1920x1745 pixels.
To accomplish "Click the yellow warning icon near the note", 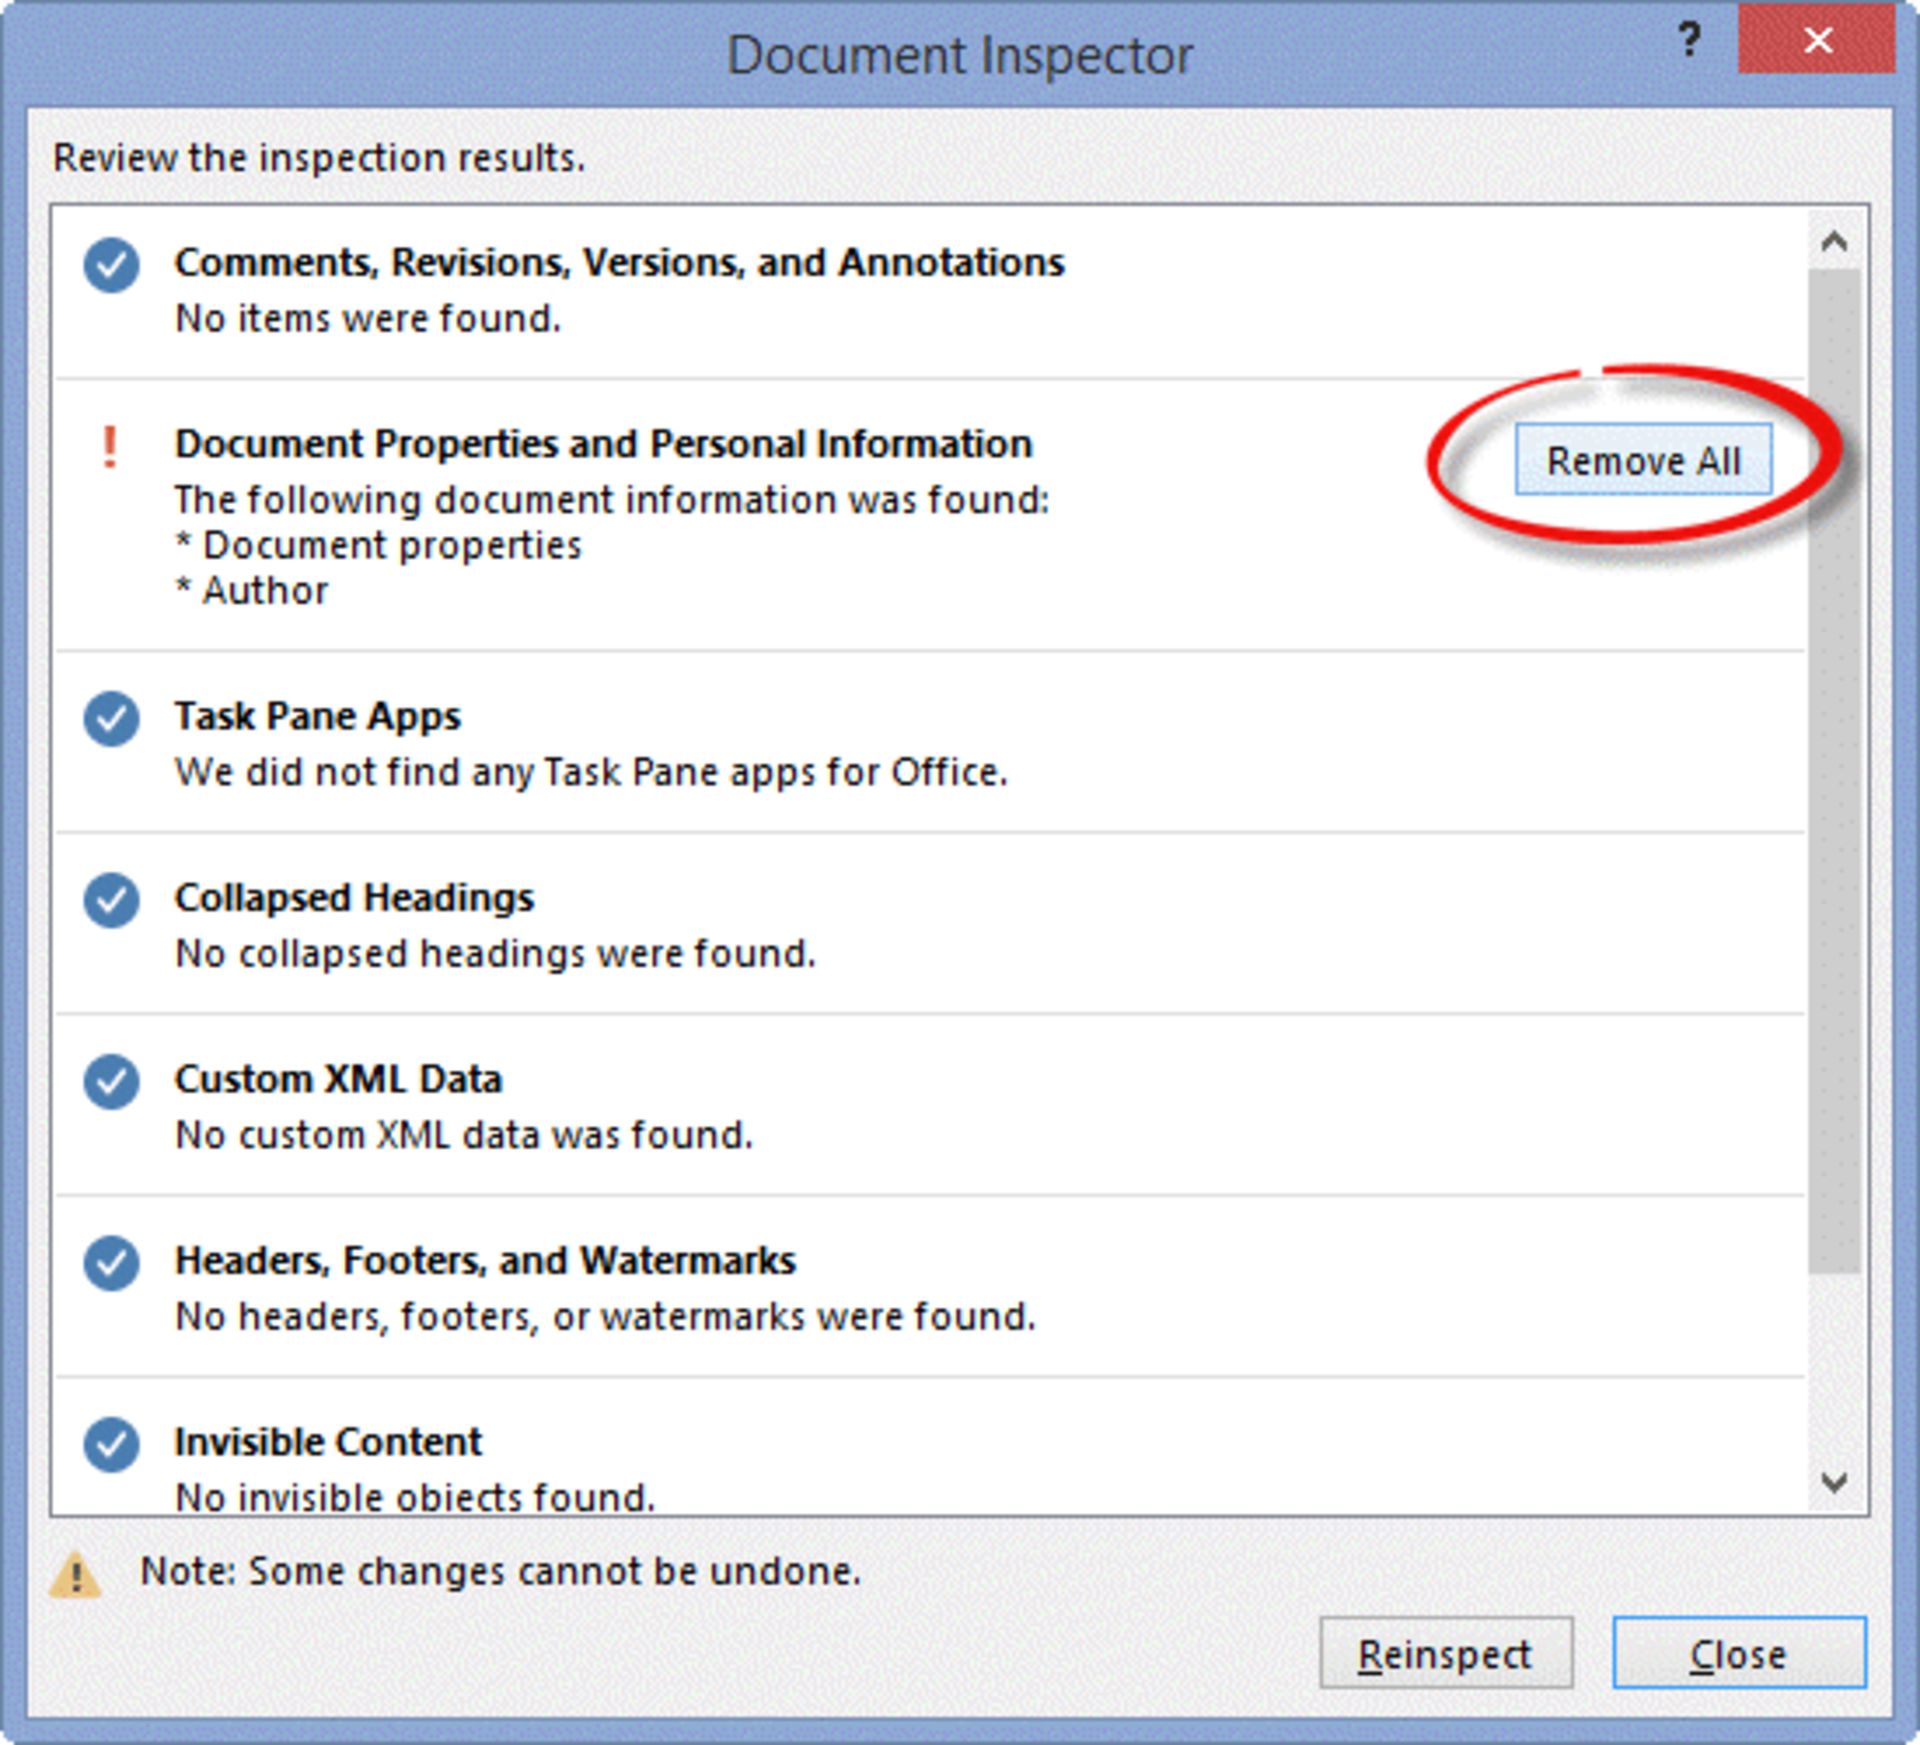I will click(x=76, y=1575).
